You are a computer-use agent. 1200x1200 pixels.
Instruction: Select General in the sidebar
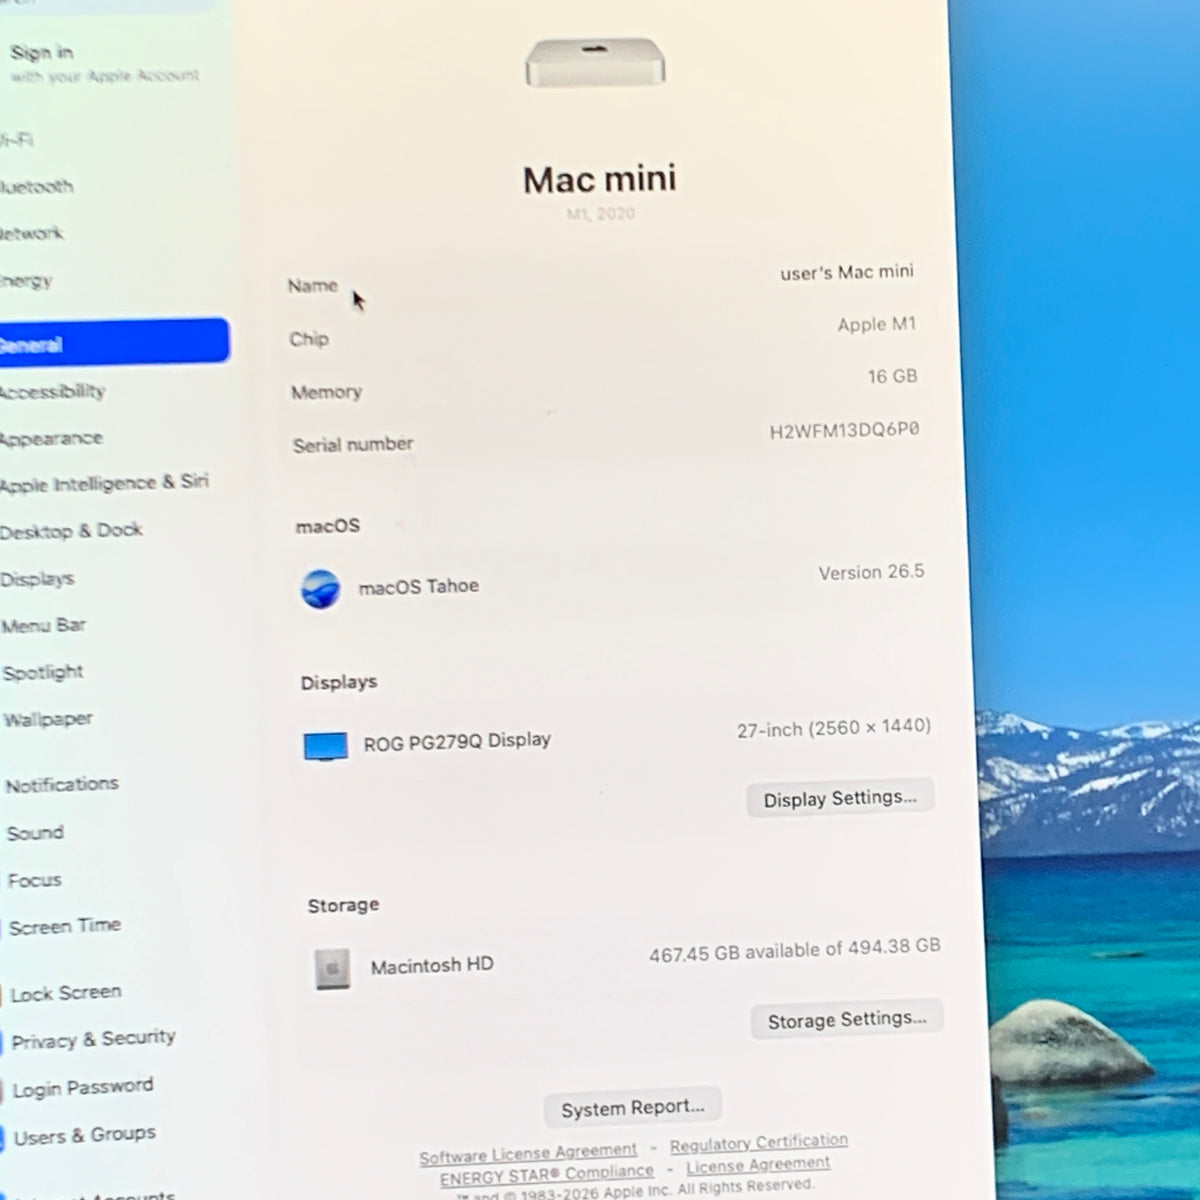coord(112,342)
